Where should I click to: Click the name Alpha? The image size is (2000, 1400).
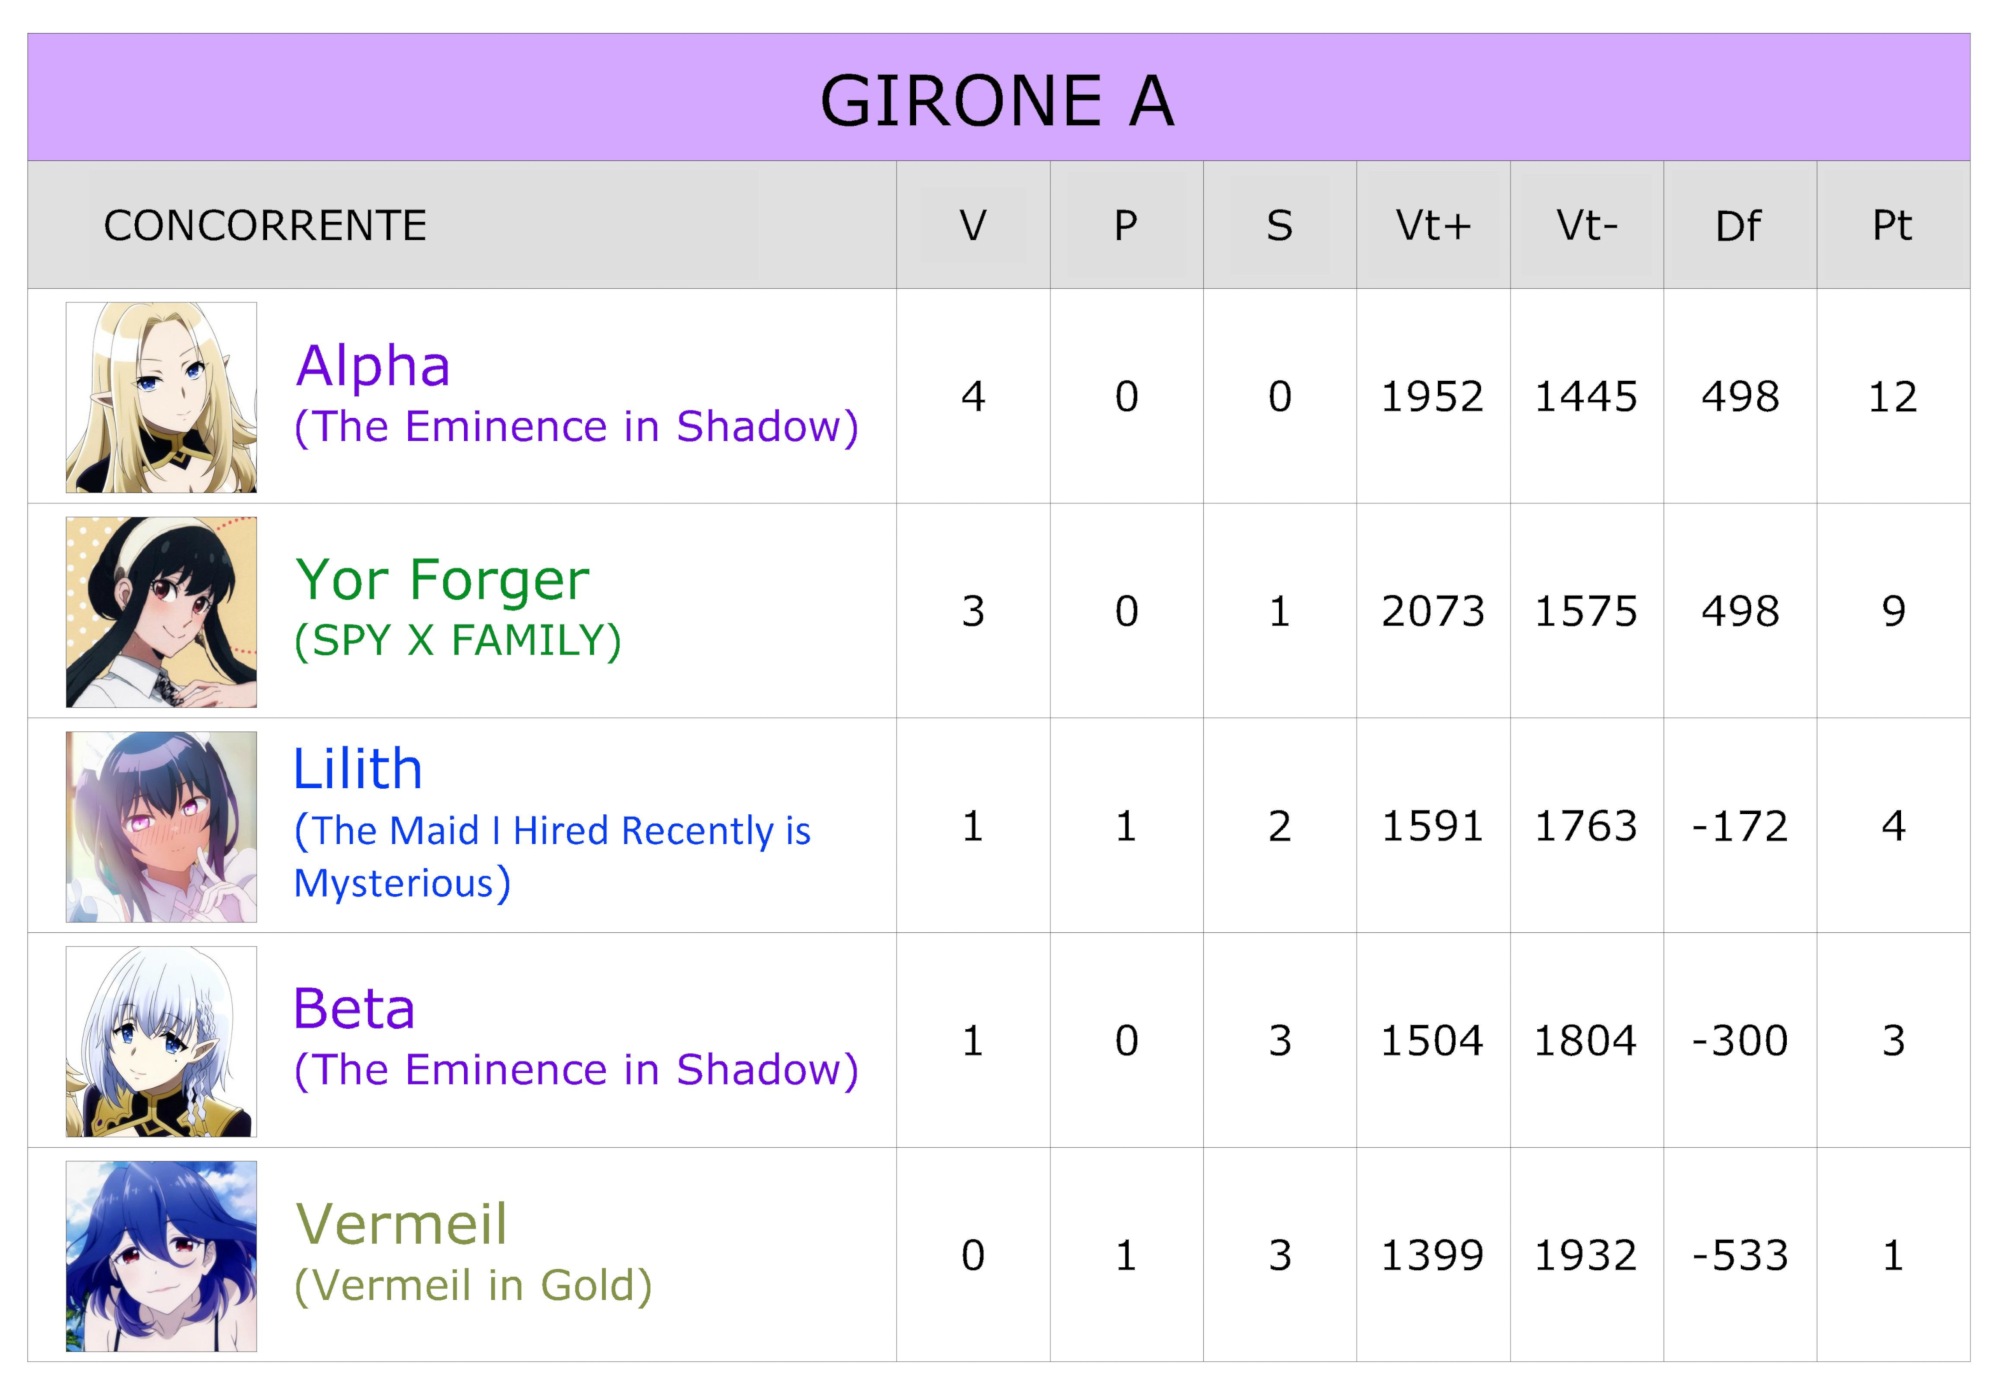(x=373, y=365)
